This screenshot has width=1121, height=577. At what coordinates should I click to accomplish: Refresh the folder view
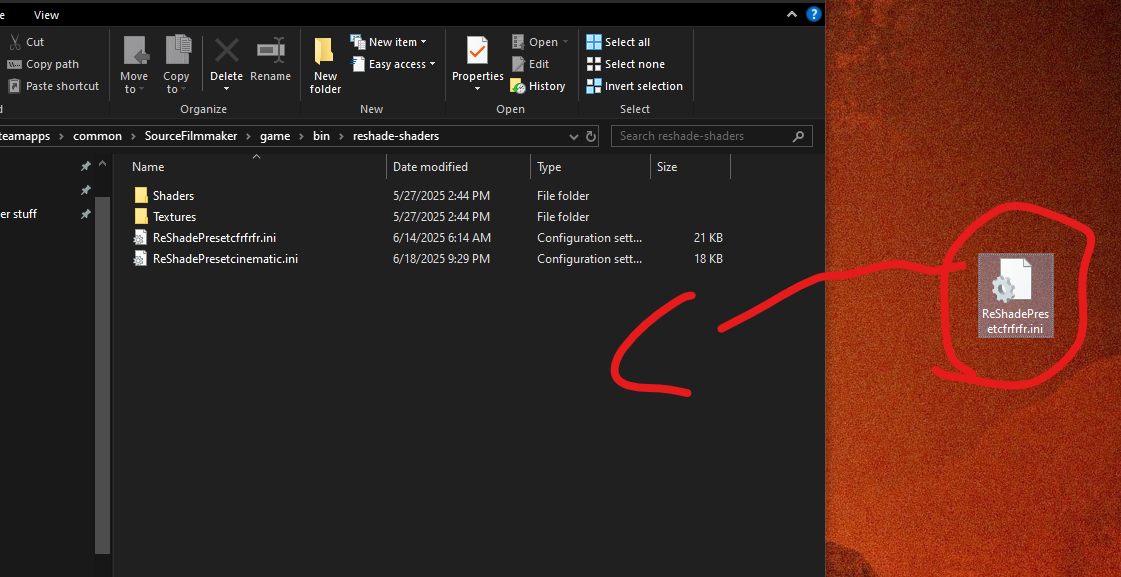pyautogui.click(x=591, y=137)
